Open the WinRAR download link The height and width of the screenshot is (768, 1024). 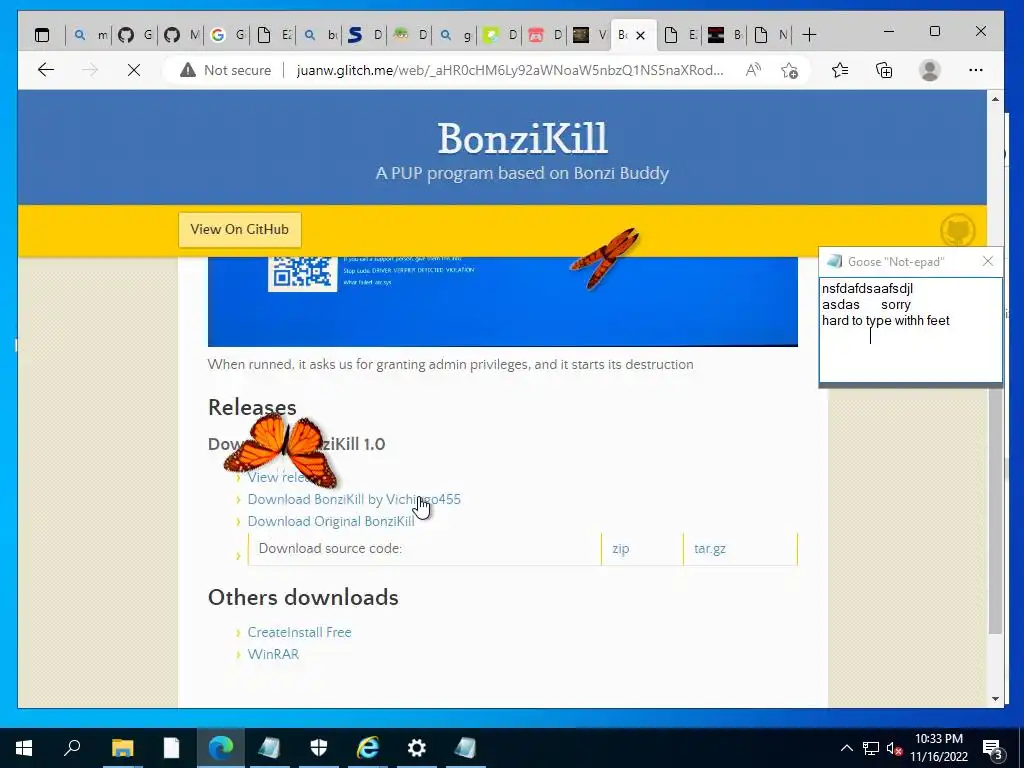click(273, 654)
